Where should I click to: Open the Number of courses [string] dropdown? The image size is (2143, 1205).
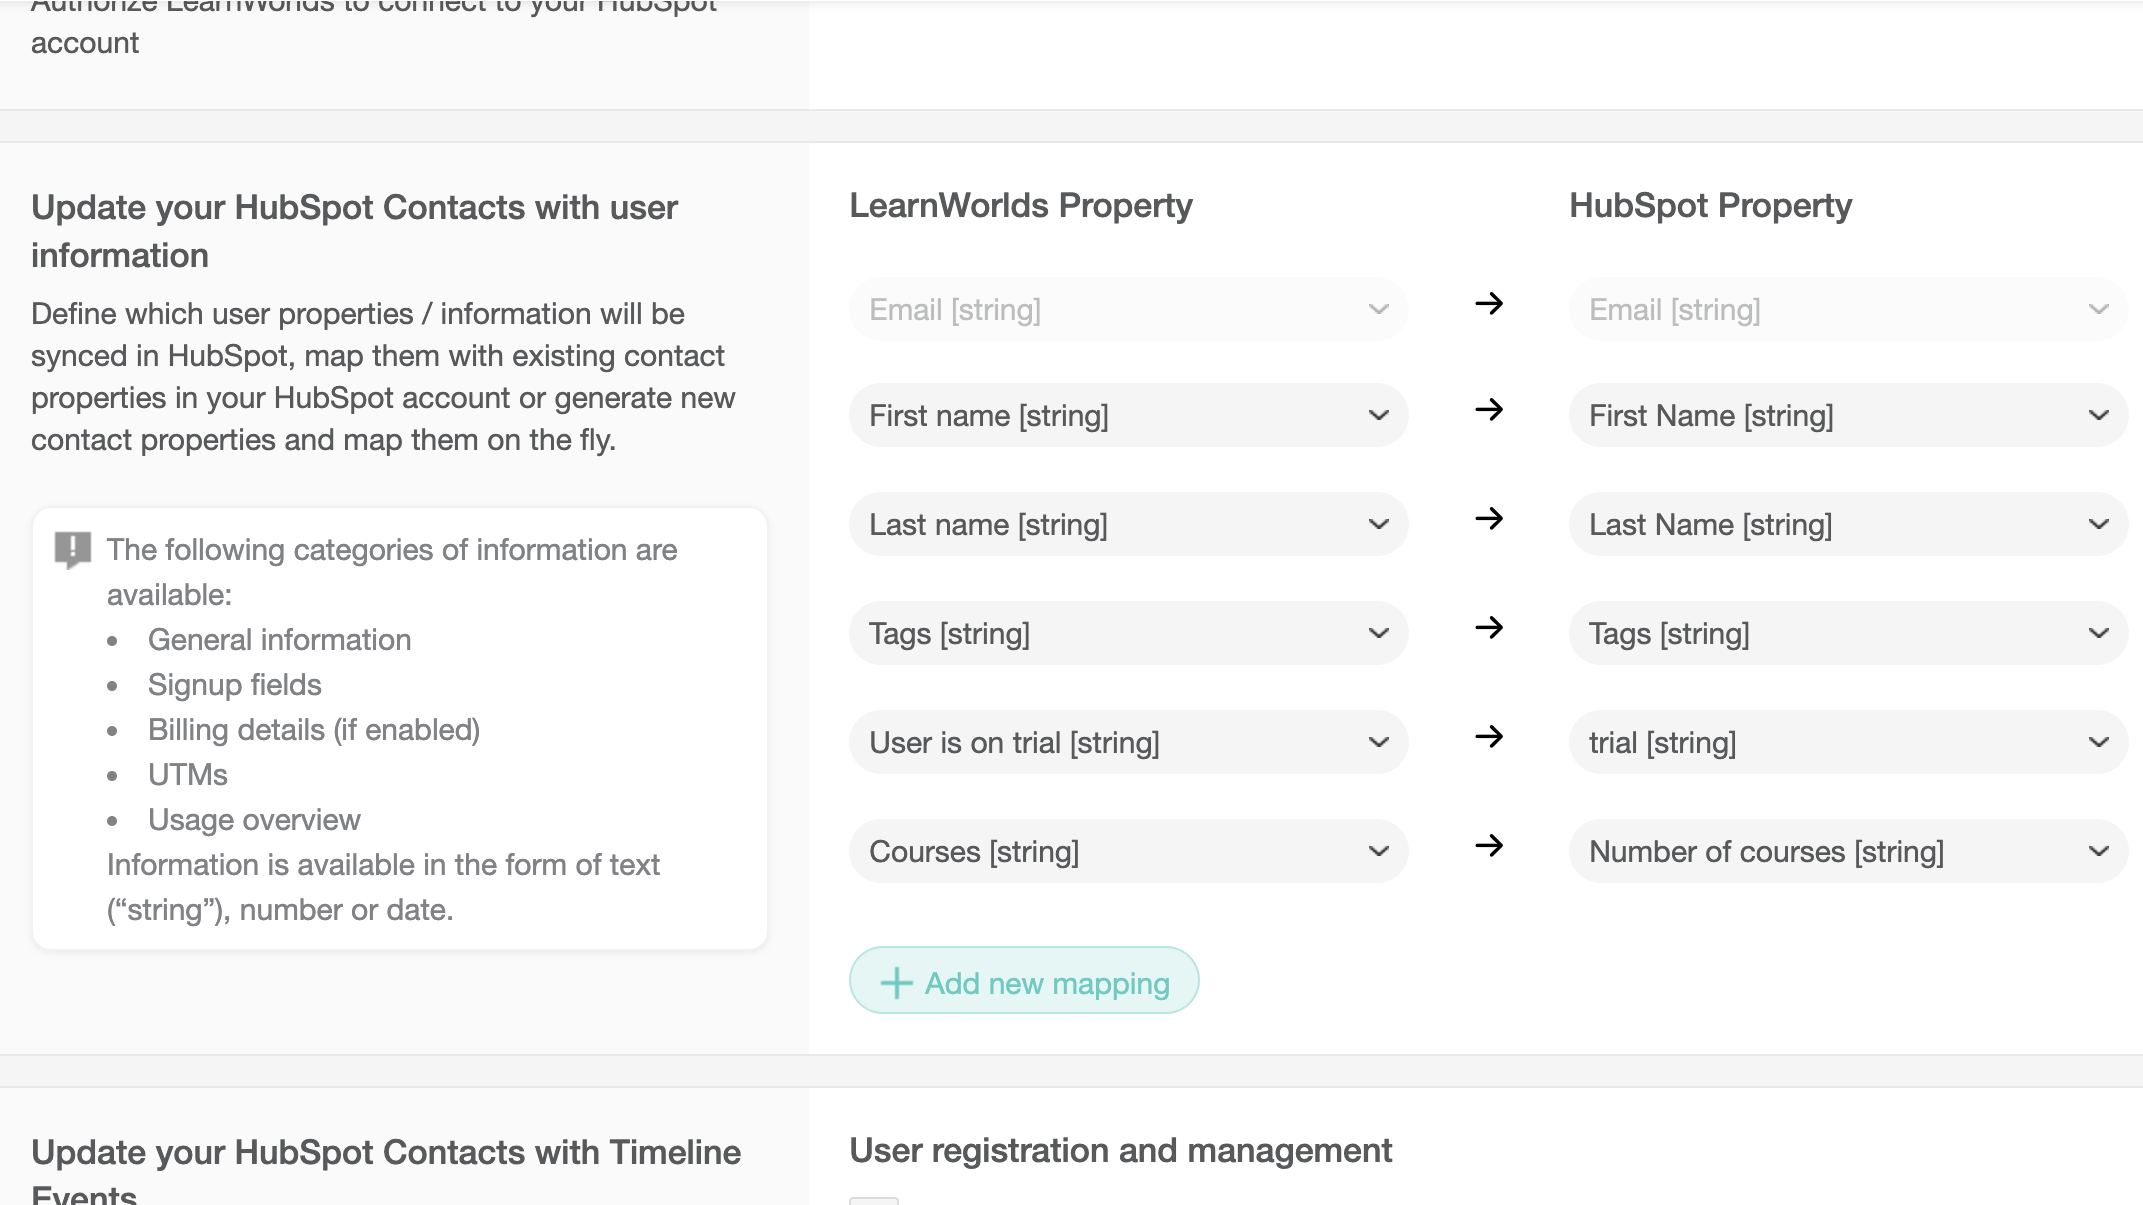pyautogui.click(x=1847, y=851)
